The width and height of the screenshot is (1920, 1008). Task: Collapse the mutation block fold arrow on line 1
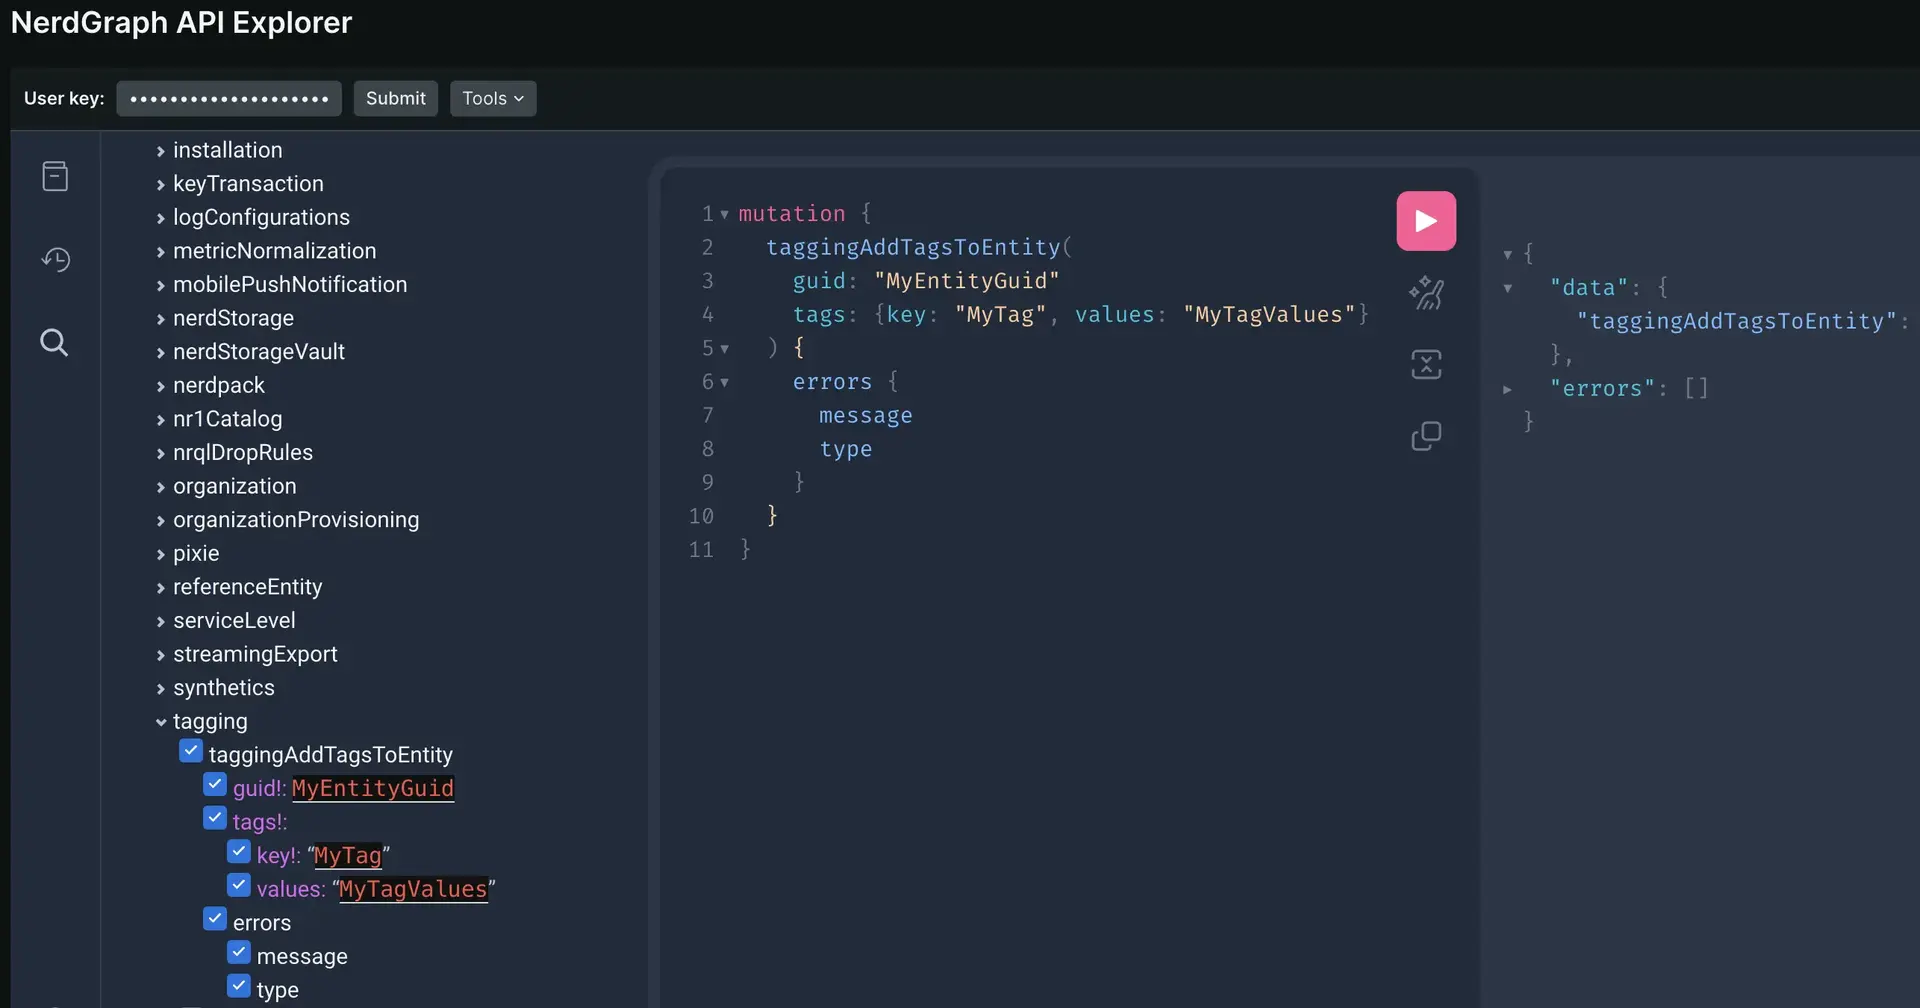click(x=724, y=214)
